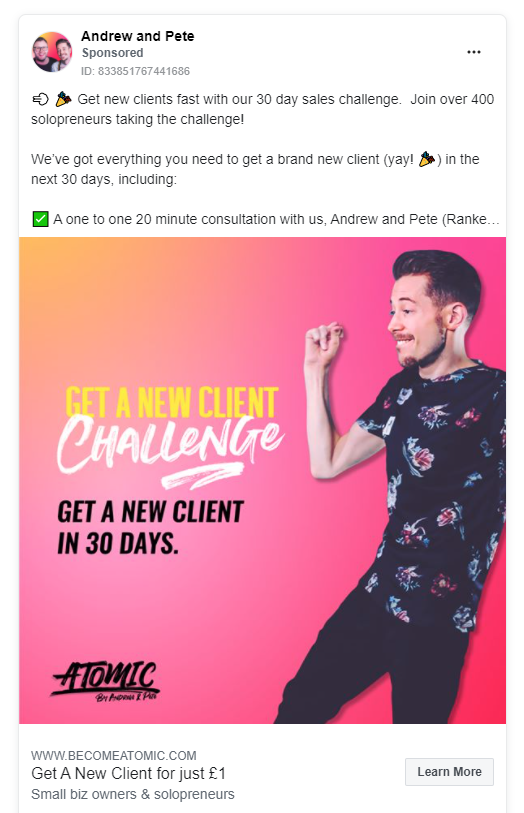Viewport: 524px width, 813px height.
Task: Click the Learn More button
Action: coord(449,772)
